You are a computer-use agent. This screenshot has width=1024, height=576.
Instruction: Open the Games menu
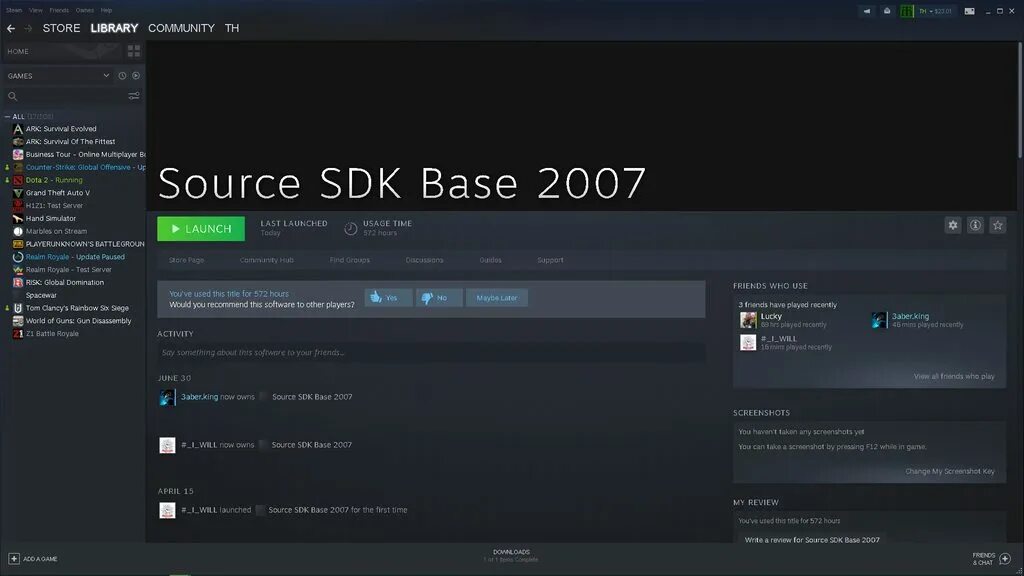tap(84, 10)
